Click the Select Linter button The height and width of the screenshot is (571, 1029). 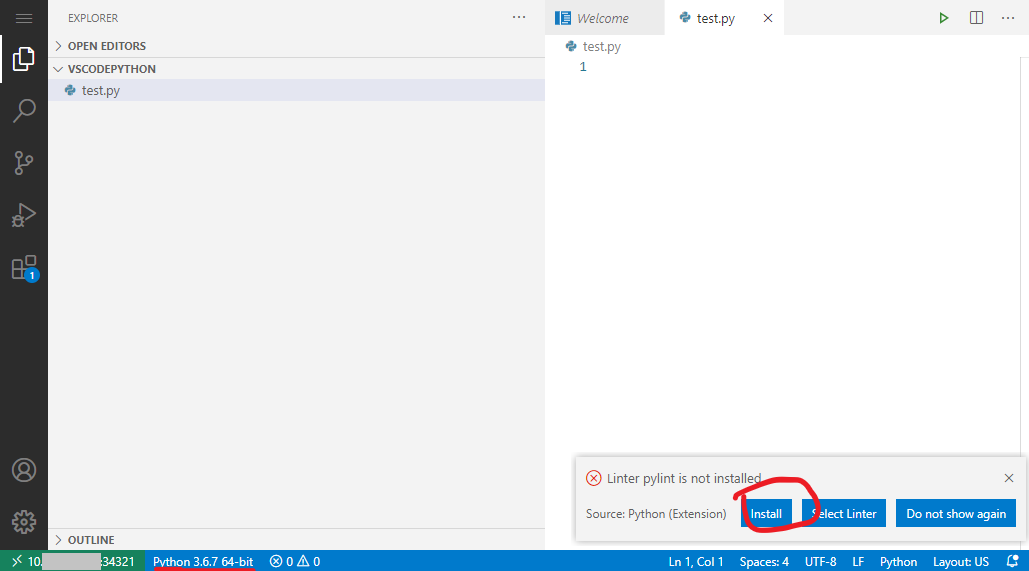844,513
